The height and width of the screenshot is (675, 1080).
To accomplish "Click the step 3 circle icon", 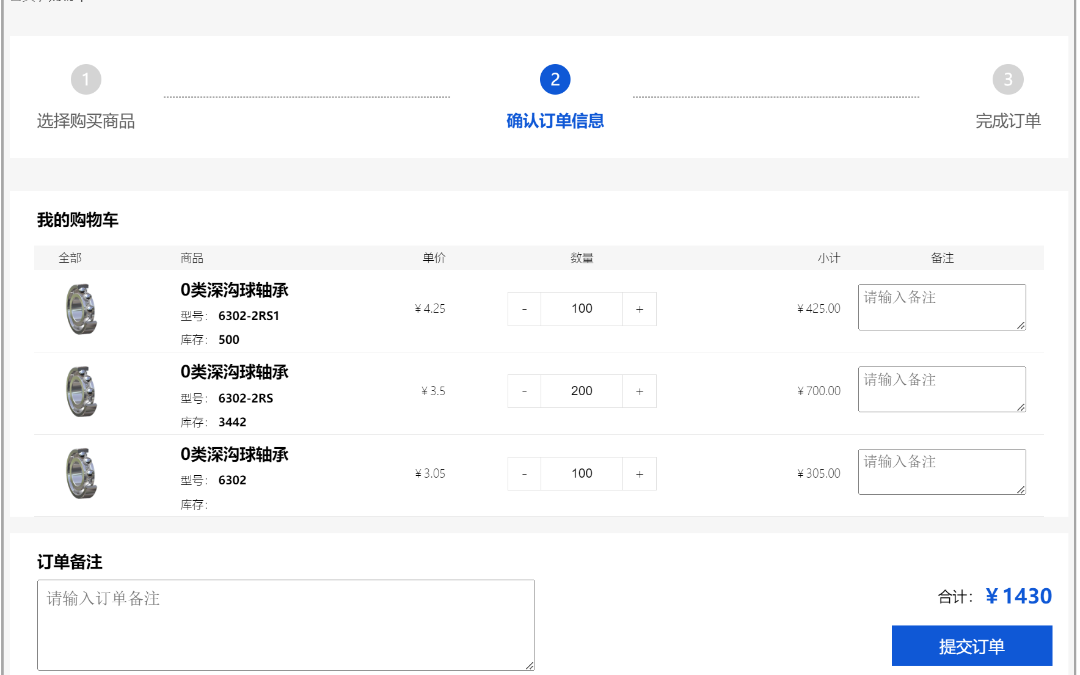I will coord(1007,79).
